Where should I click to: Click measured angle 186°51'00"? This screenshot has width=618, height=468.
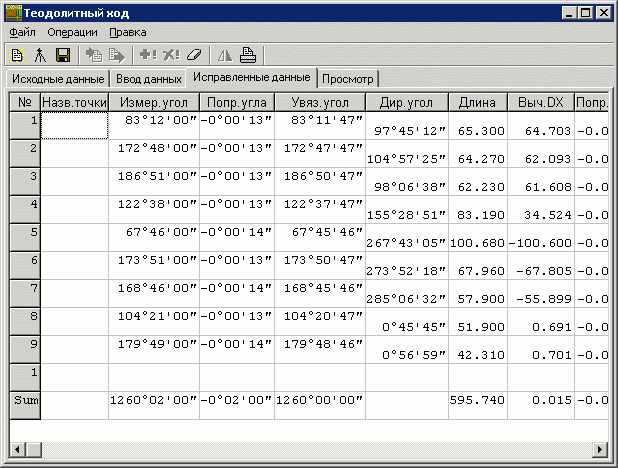157,176
